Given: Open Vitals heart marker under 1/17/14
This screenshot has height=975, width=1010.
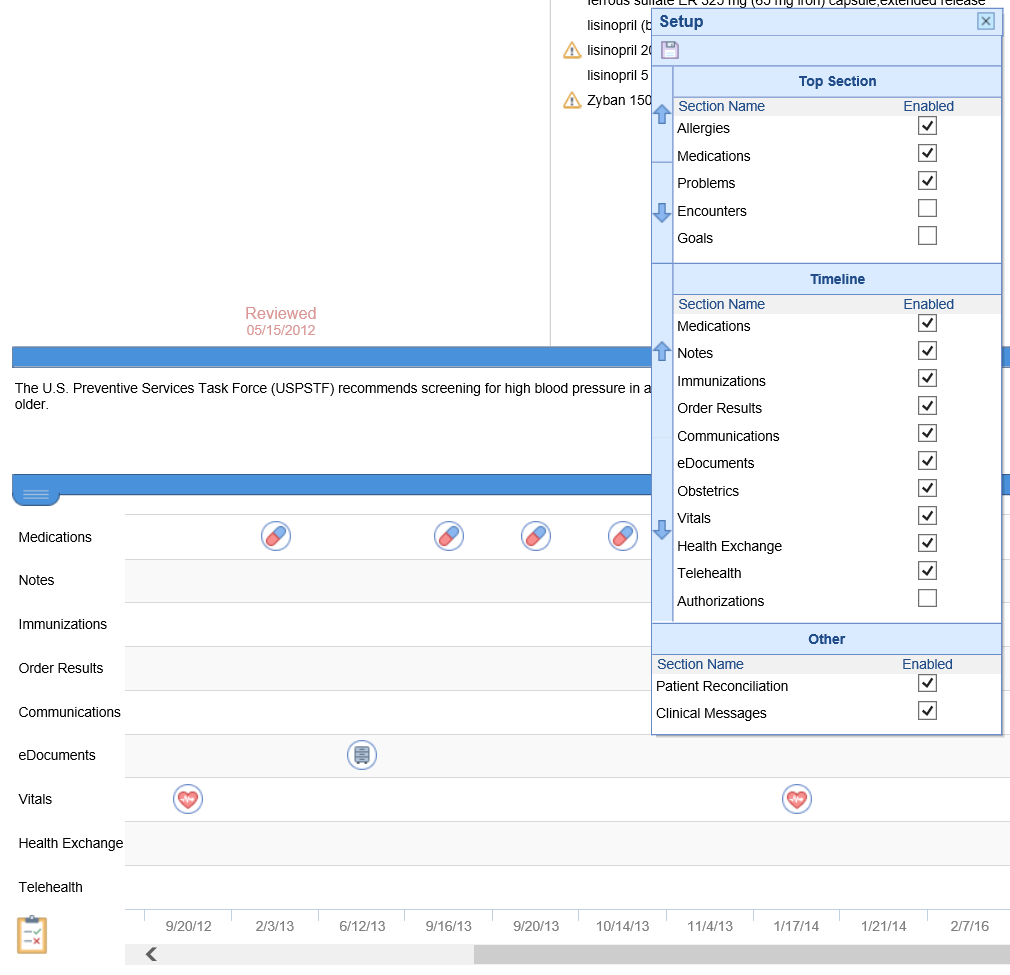Looking at the screenshot, I should click(797, 799).
